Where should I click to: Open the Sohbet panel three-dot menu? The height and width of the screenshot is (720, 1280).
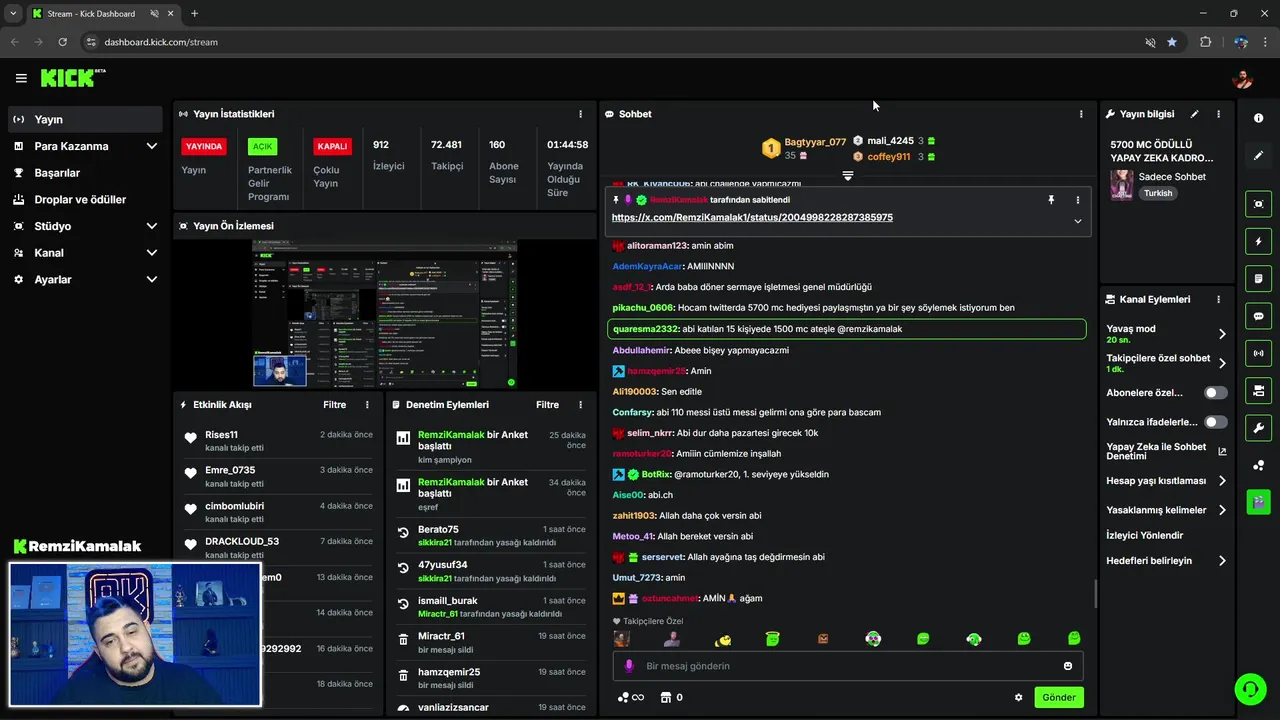1081,114
